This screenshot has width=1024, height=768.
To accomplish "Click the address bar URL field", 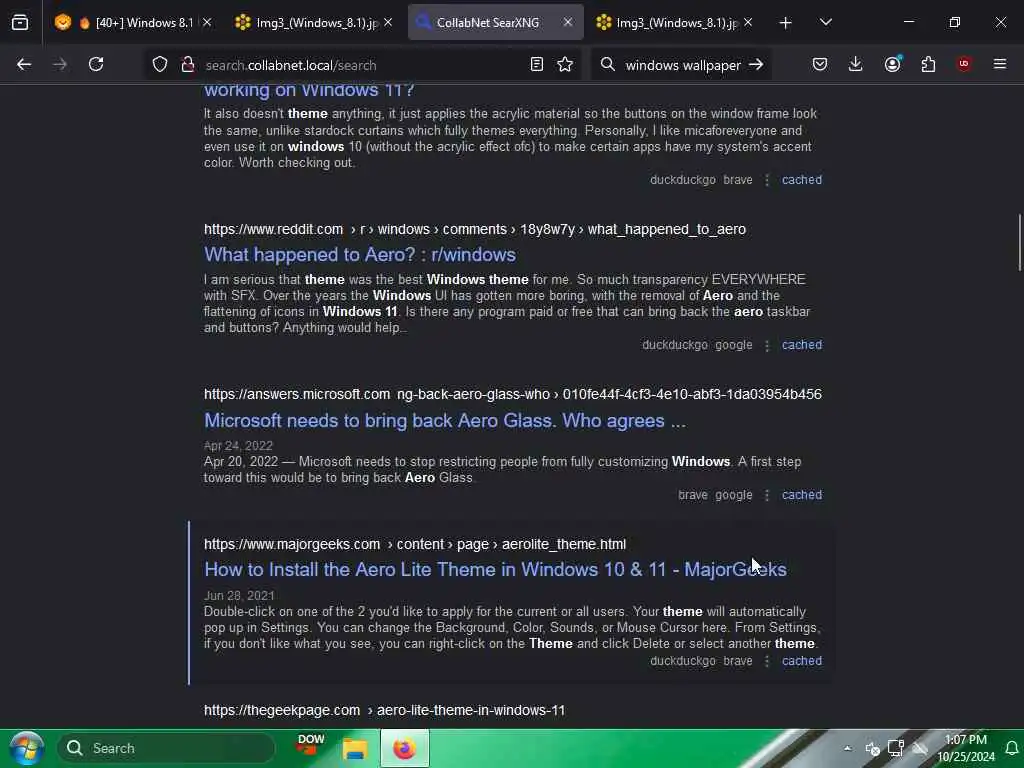I will pyautogui.click(x=362, y=65).
